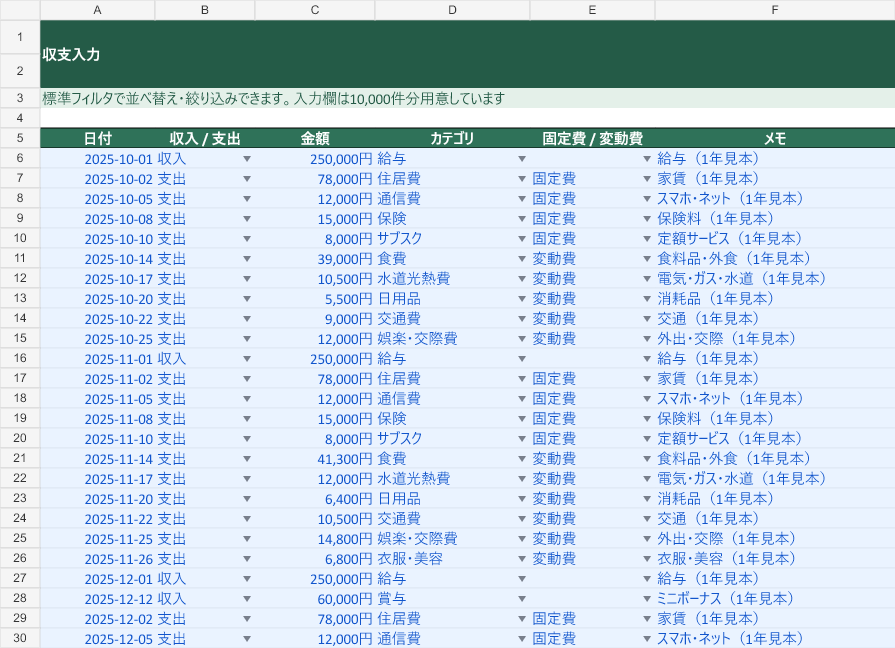Select memo 消耗品(1年見本) in row 23
Image resolution: width=895 pixels, height=648 pixels.
pyautogui.click(x=775, y=498)
